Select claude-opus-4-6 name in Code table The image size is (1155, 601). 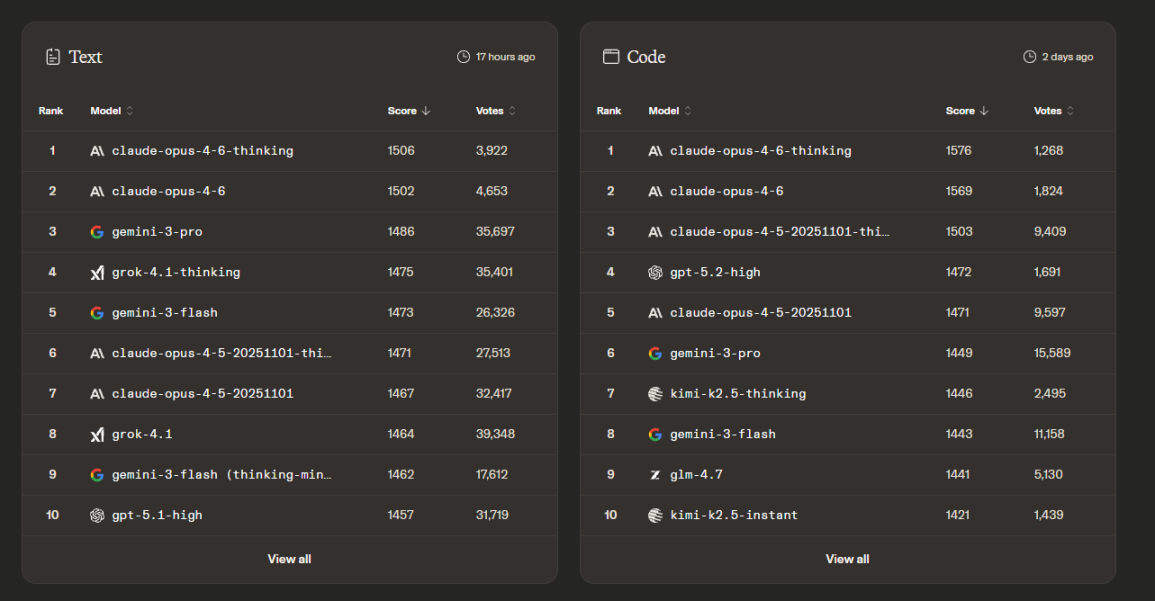[x=727, y=191]
